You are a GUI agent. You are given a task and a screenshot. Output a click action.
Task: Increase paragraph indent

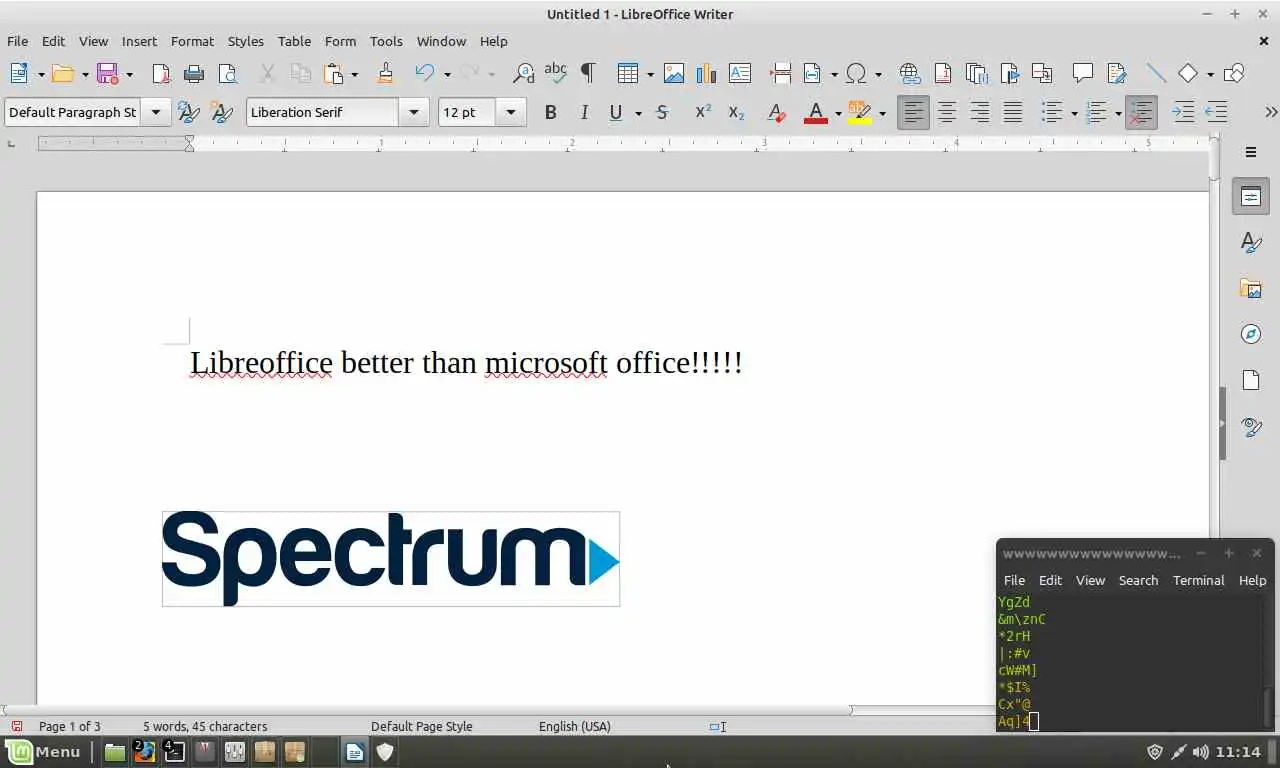coord(1183,112)
